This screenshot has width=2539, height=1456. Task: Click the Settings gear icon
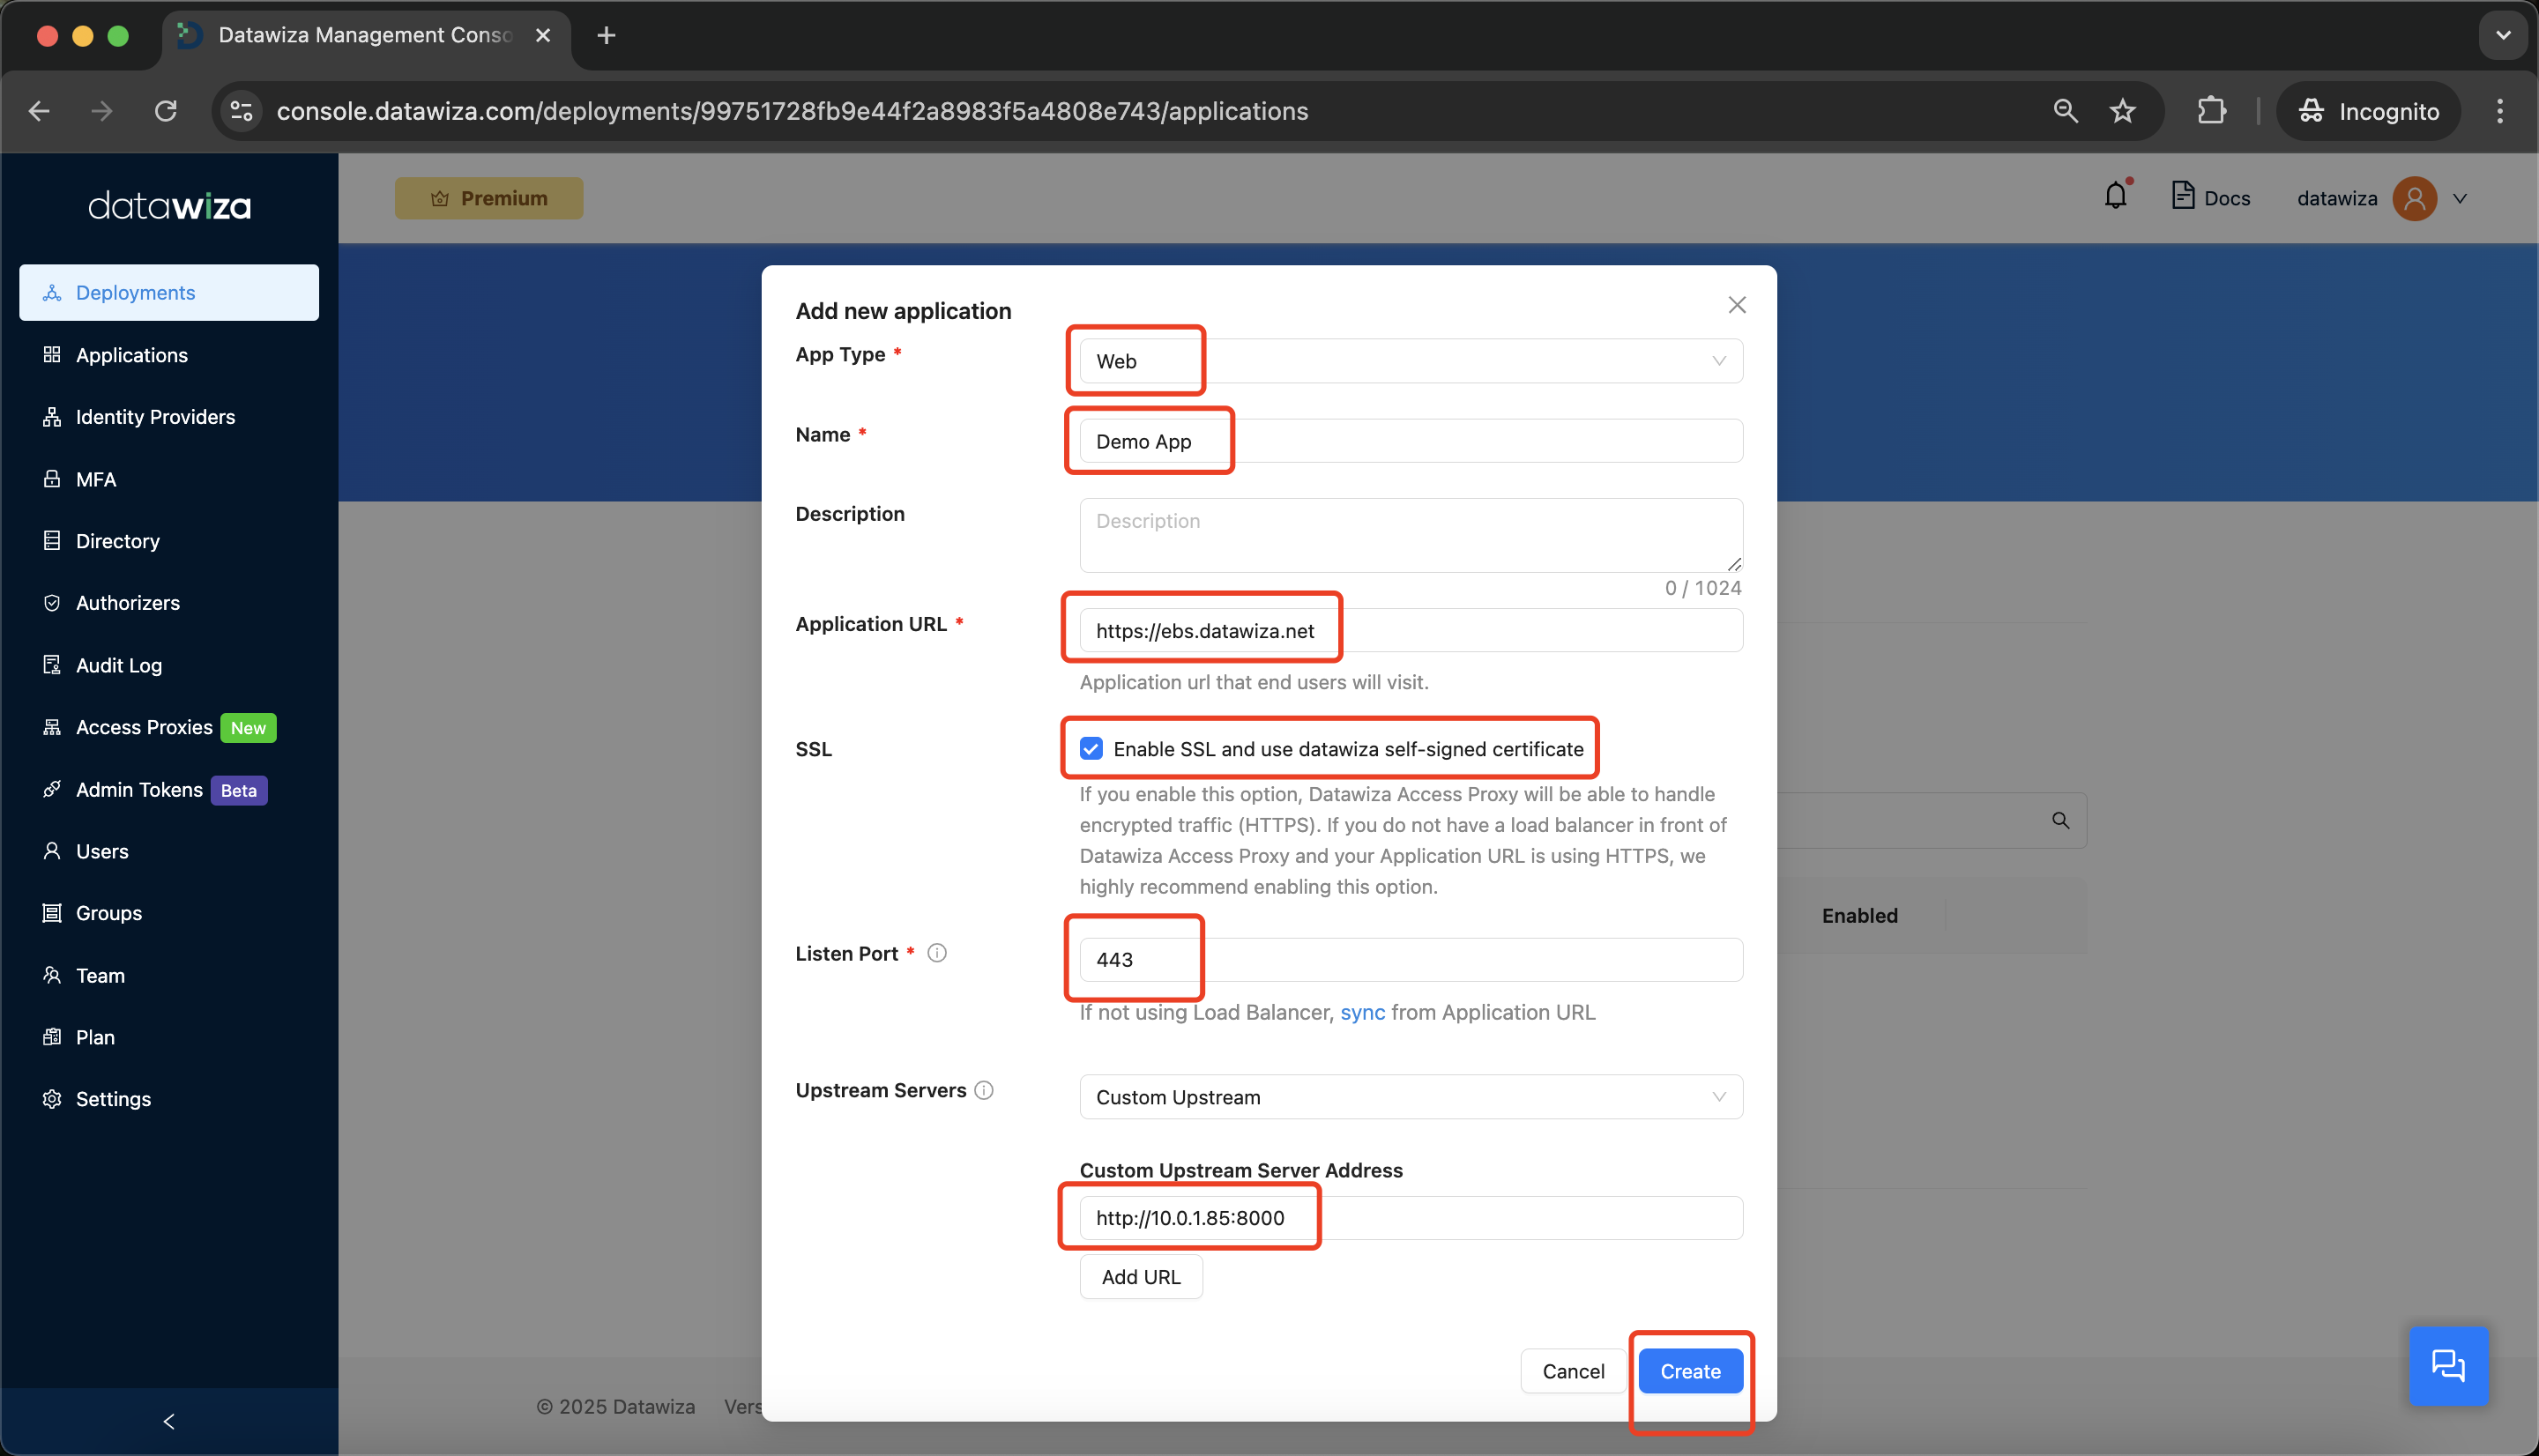52,1099
